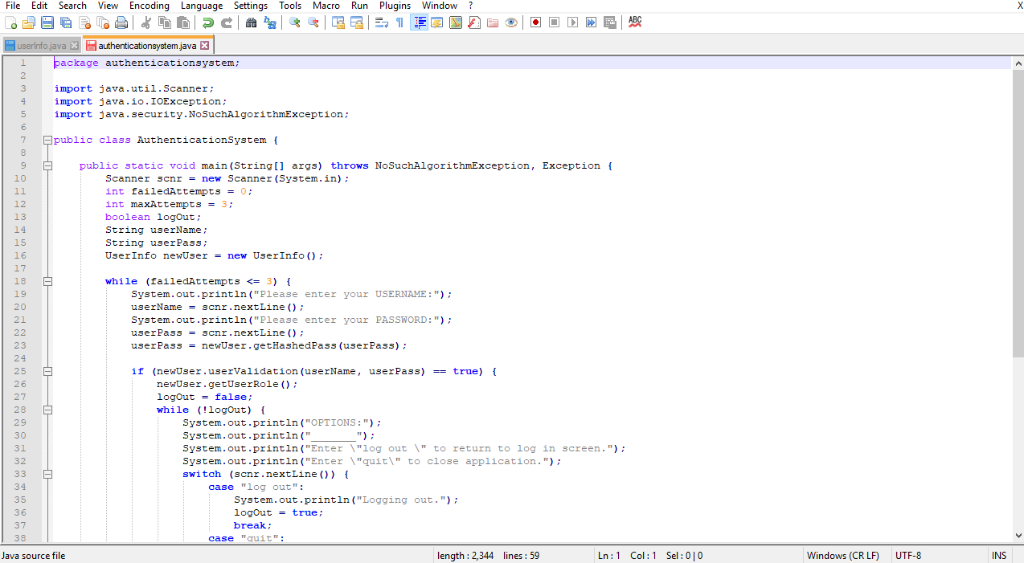Run spell check with the ABC icon
The height and width of the screenshot is (563, 1024).
[x=635, y=22]
